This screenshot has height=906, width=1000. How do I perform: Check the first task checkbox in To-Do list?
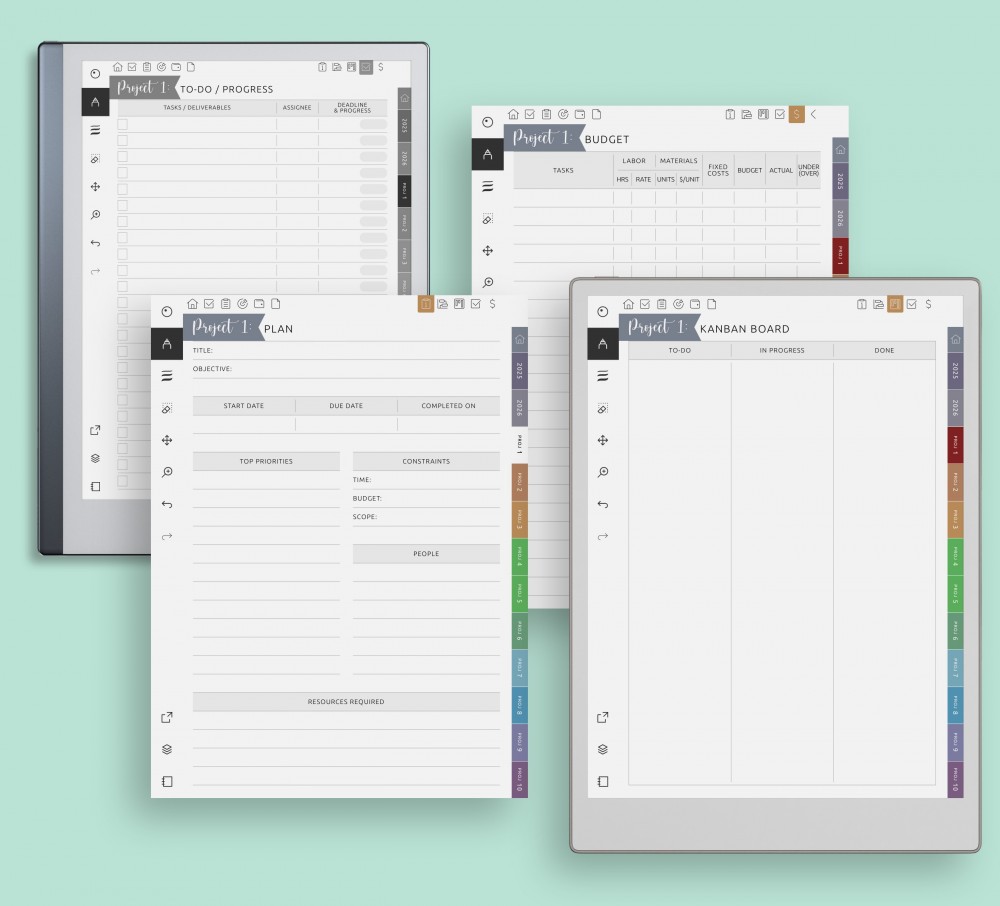(123, 125)
